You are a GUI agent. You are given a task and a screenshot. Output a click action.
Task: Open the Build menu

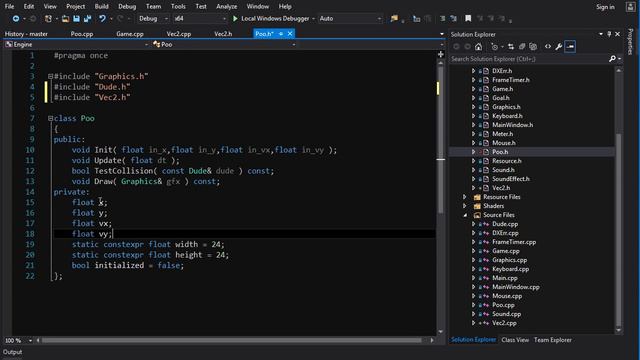[102, 7]
